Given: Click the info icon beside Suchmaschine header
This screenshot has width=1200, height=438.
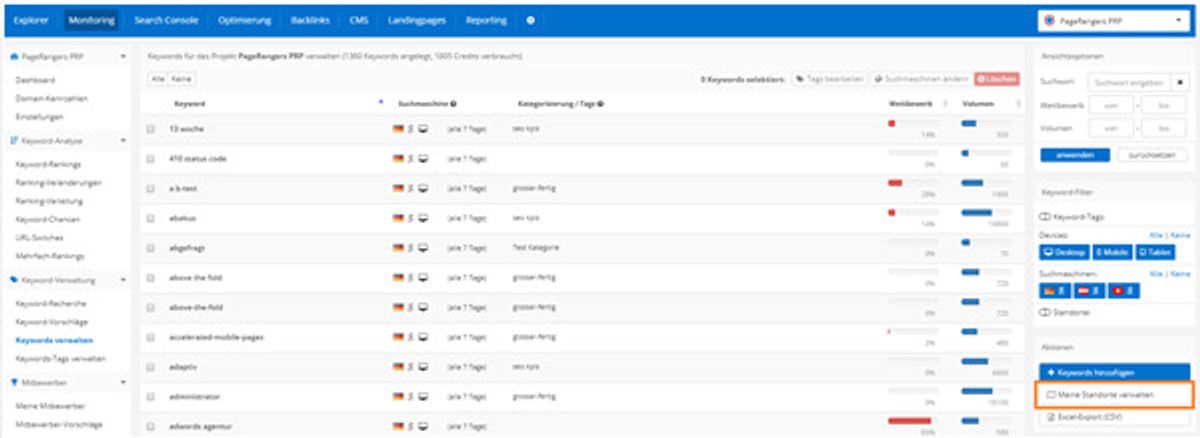Looking at the screenshot, I should coord(454,103).
